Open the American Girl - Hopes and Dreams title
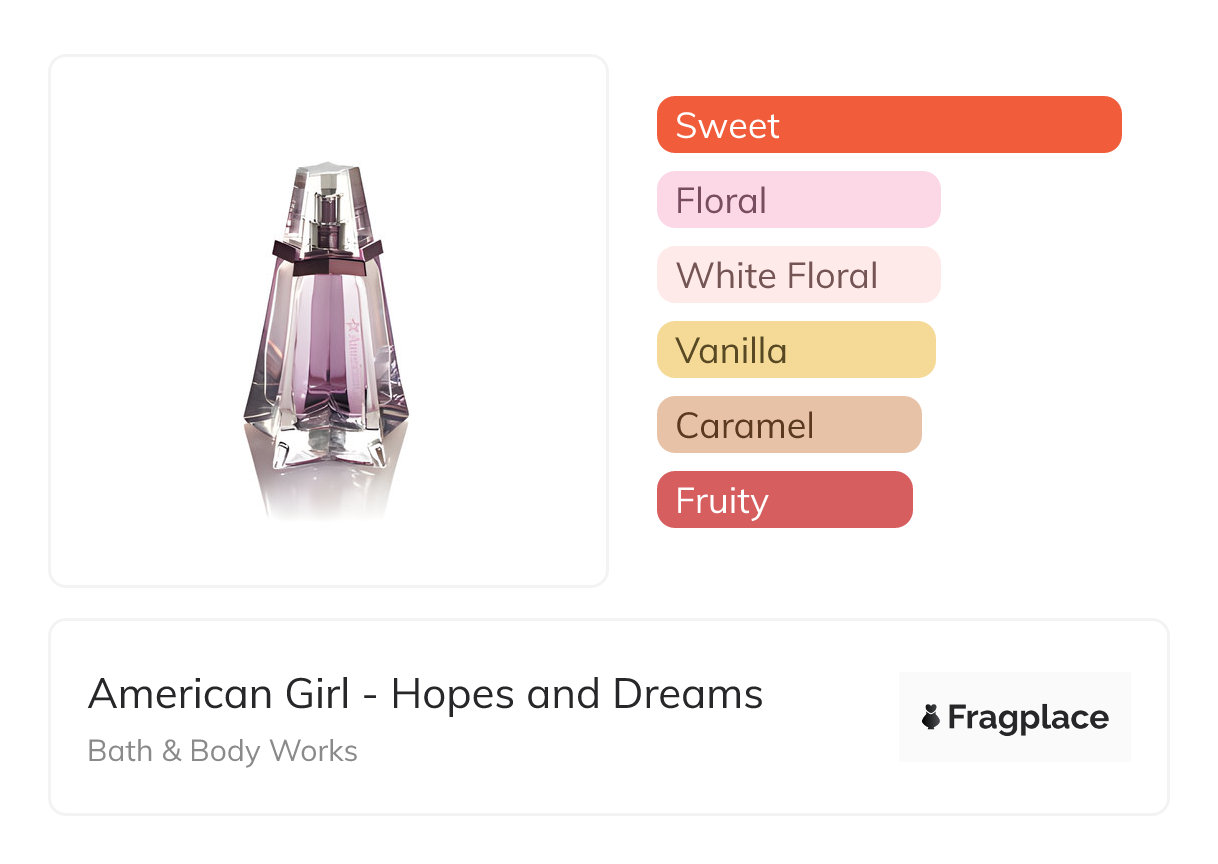The width and height of the screenshot is (1218, 864). (x=425, y=694)
